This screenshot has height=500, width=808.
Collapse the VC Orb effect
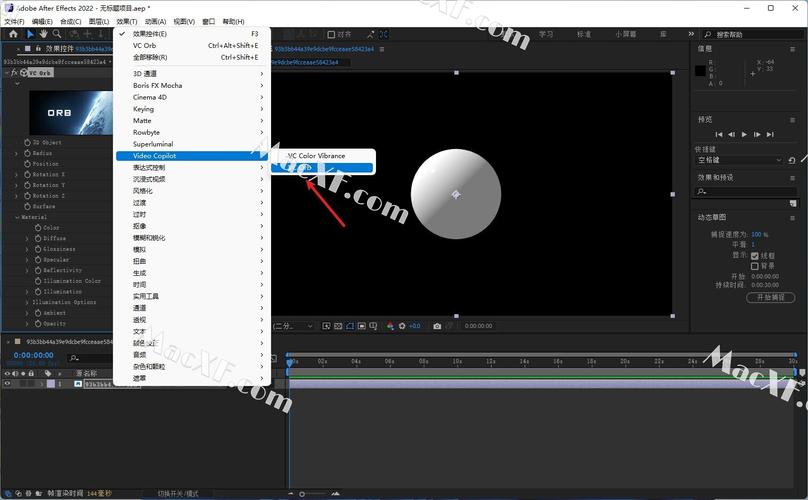pos(7,73)
